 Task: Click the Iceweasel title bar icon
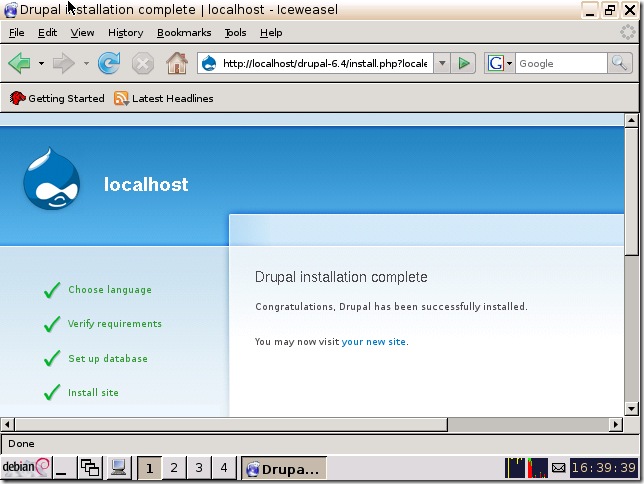[x=10, y=10]
